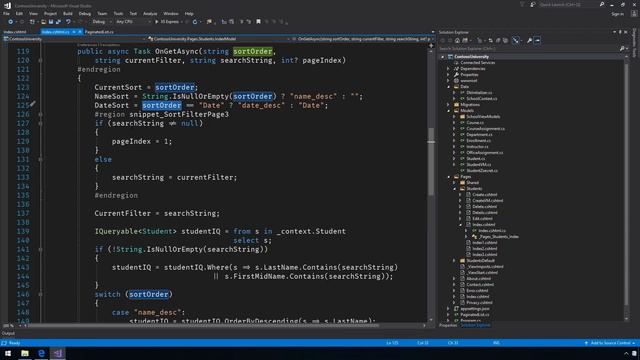The image size is (640, 360).
Task: Switch to the first Index.cshtml editor tab
Action: [x=15, y=32]
